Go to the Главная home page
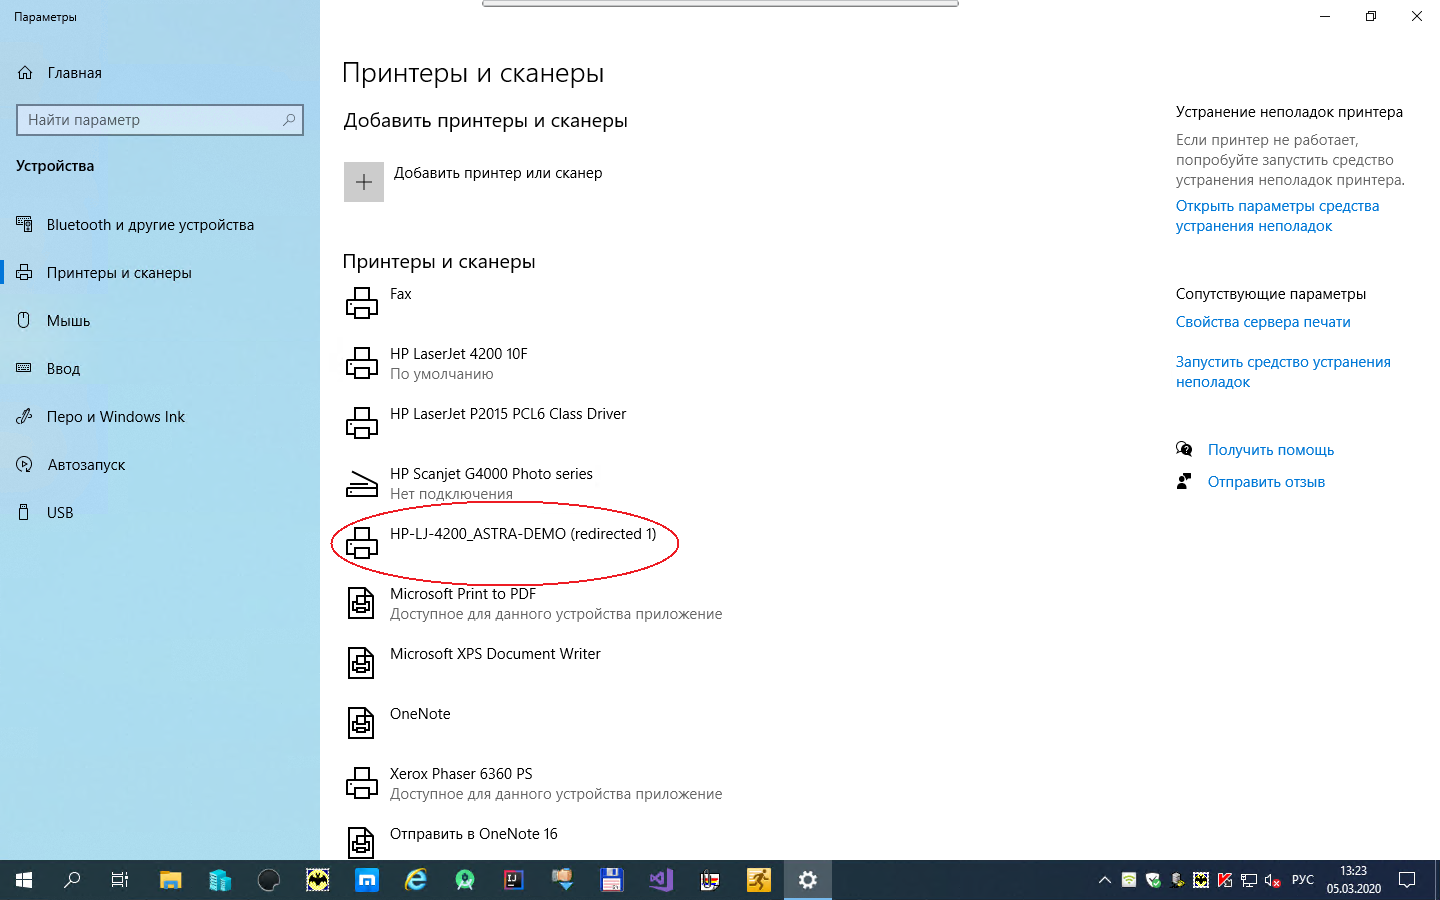This screenshot has height=900, width=1440. 60,73
